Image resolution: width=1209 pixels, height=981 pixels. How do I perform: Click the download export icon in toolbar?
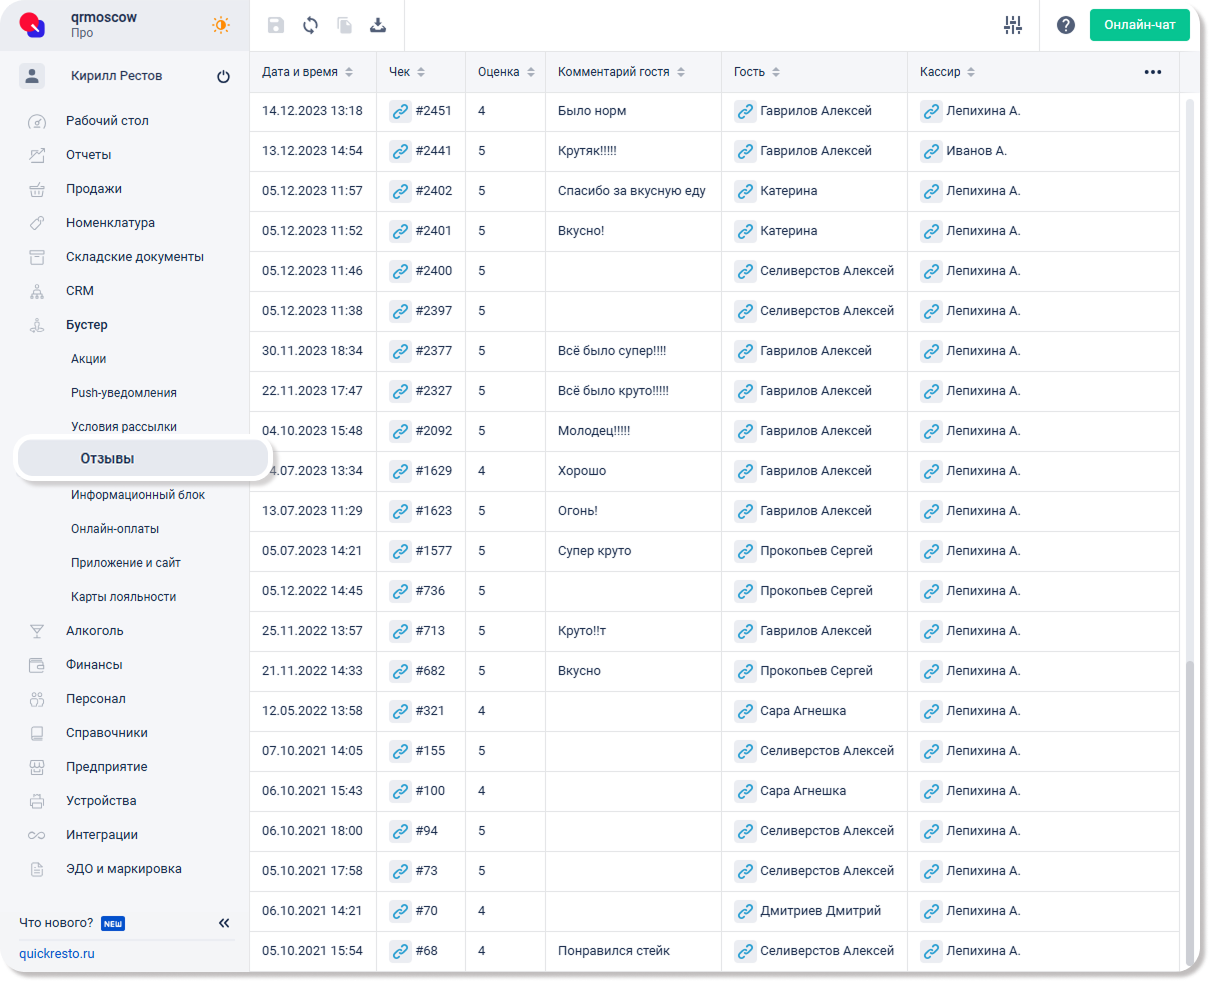point(378,25)
